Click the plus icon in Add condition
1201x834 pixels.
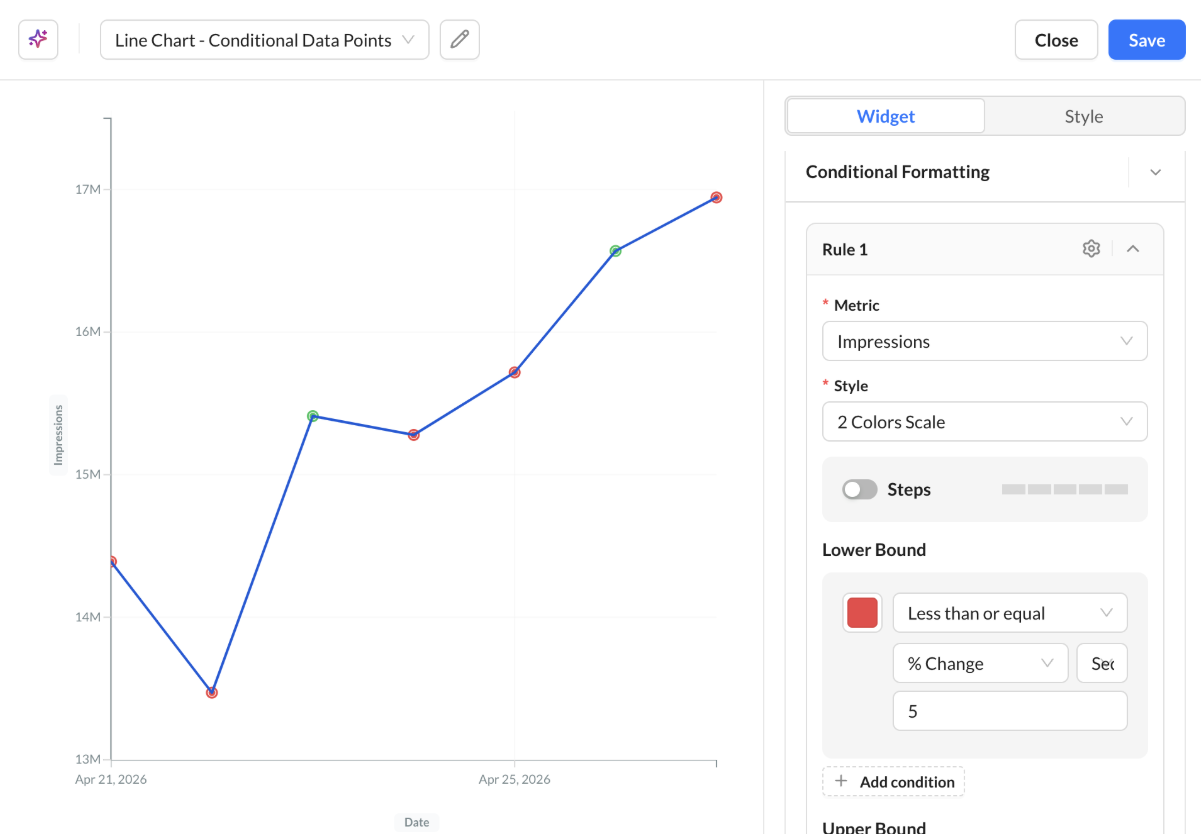point(841,781)
